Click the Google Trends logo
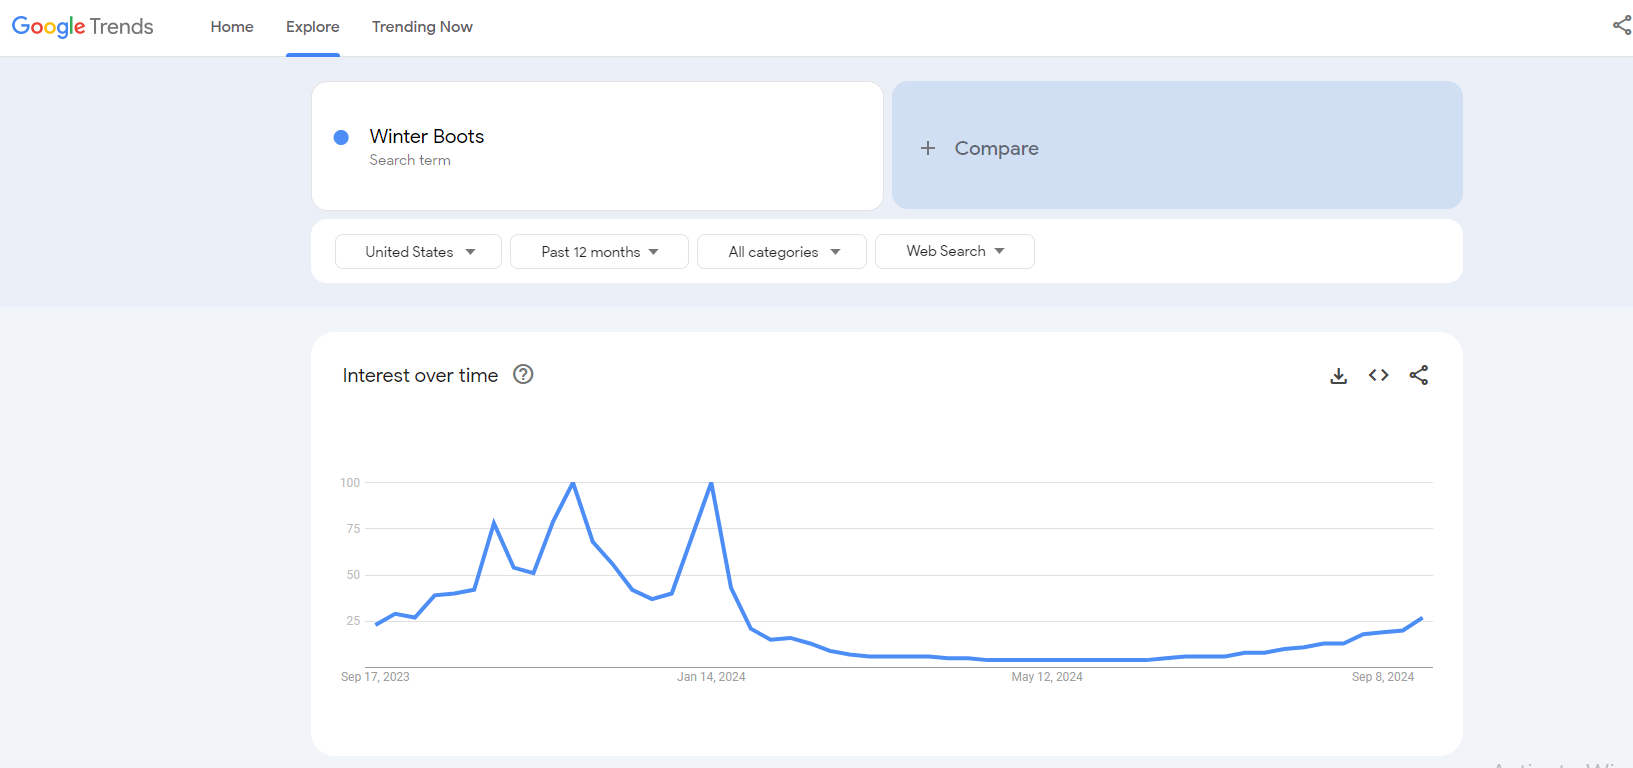Screen dimensions: 1633x768 (x=82, y=27)
